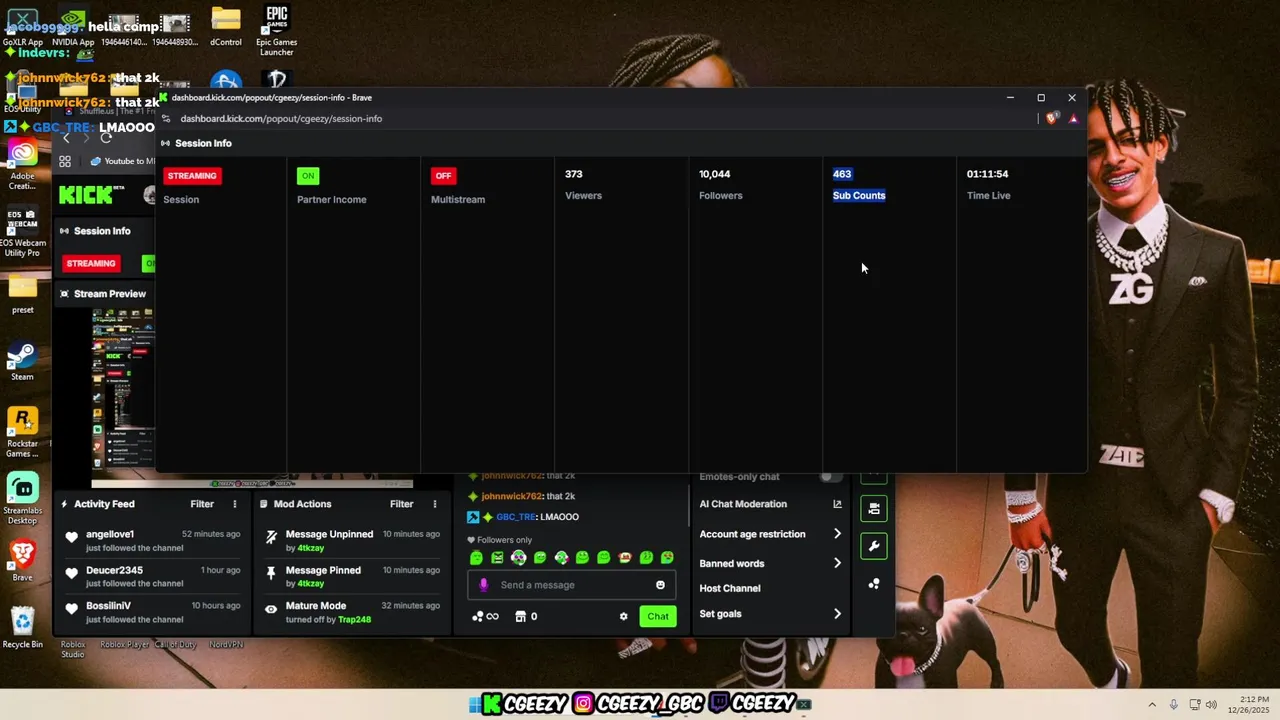Open EOS Webcam Utility Pro shortcut
The height and width of the screenshot is (720, 1280).
tap(22, 233)
